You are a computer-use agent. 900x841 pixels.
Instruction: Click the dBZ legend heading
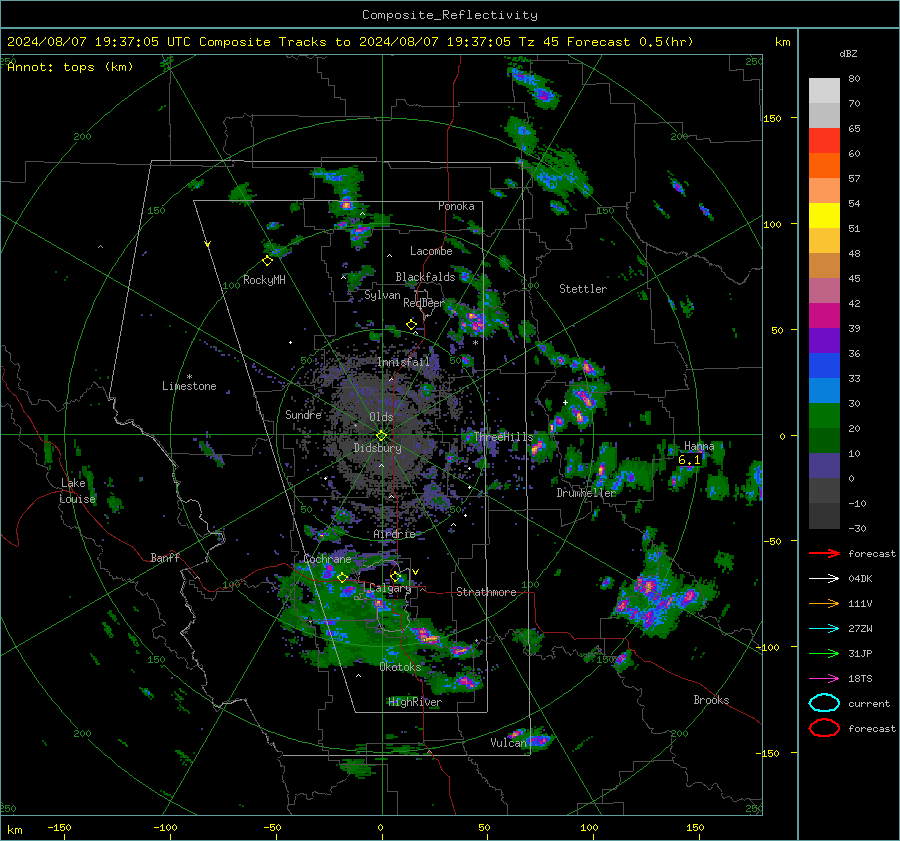(x=848, y=53)
